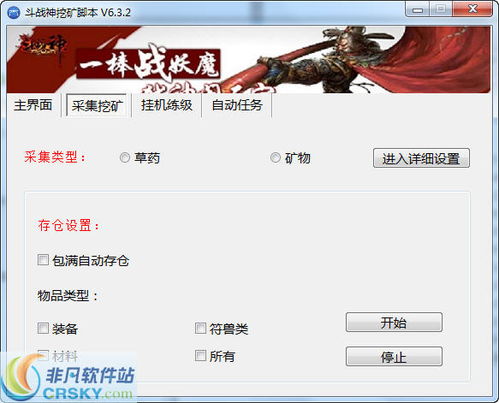
Task: Minimize the script window
Action: (x=418, y=9)
